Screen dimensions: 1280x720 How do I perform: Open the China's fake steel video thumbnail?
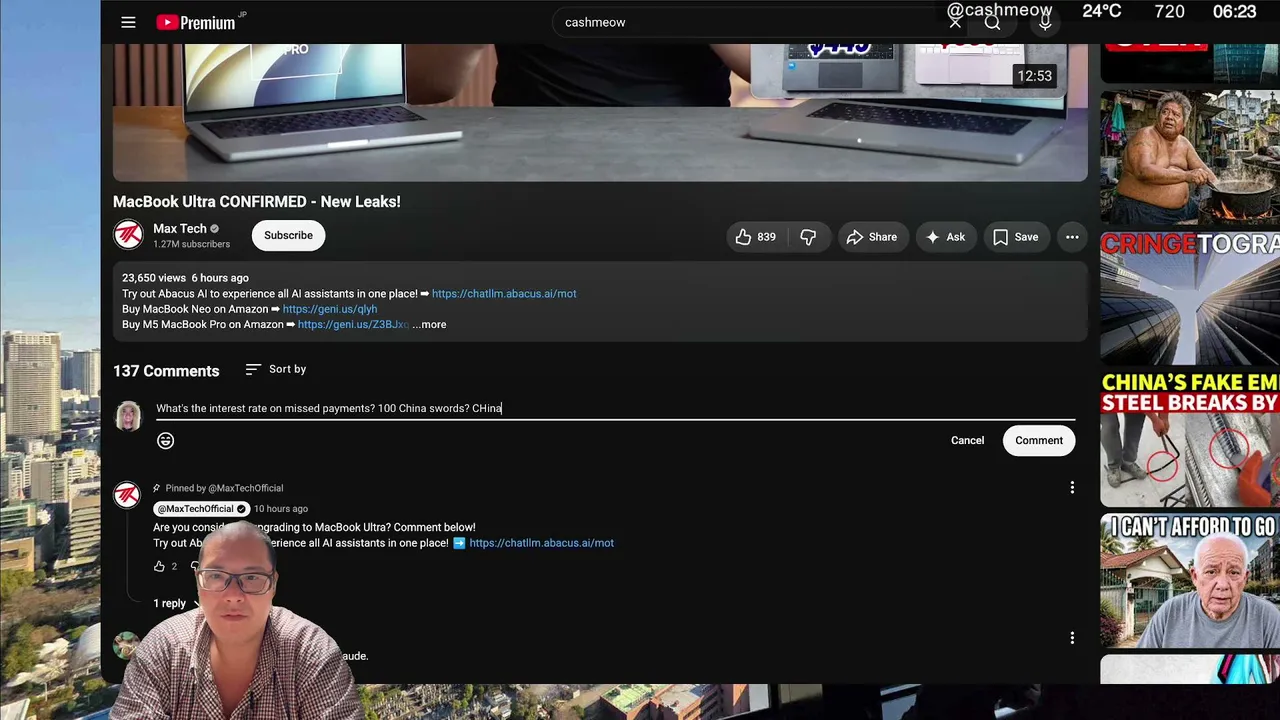click(x=1190, y=440)
